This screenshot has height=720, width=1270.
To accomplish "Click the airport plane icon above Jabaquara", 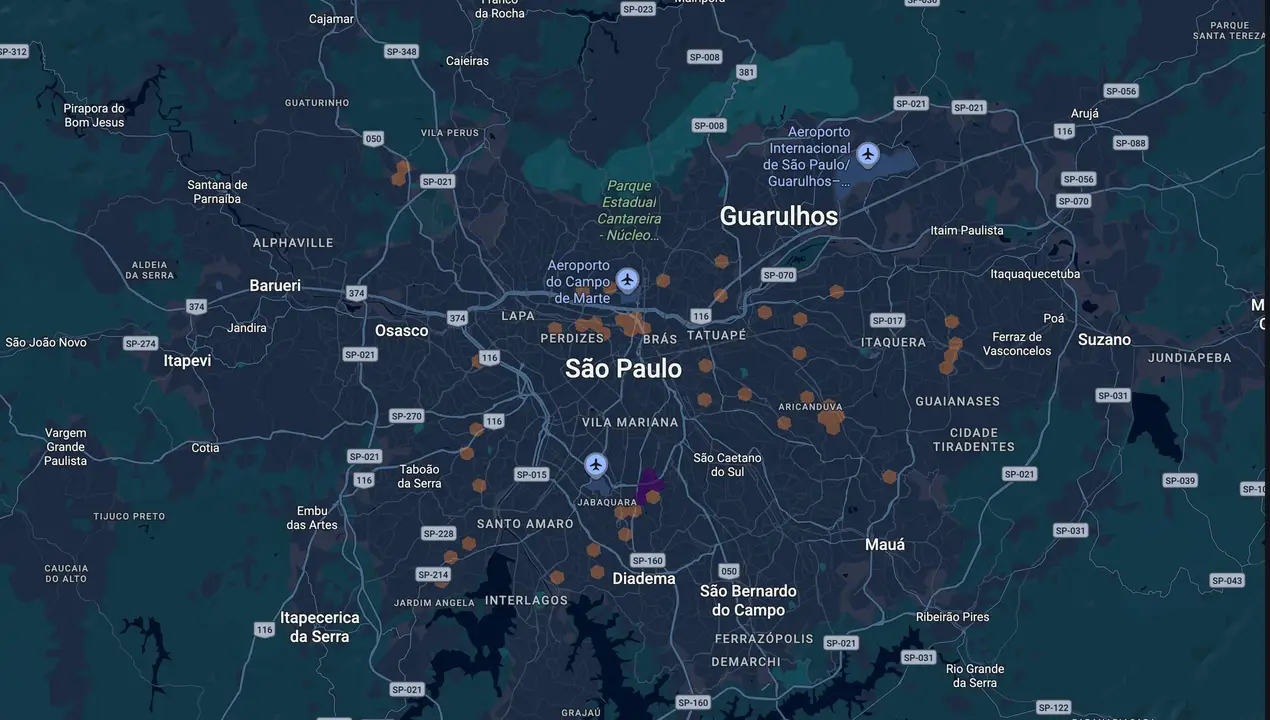I will (596, 464).
